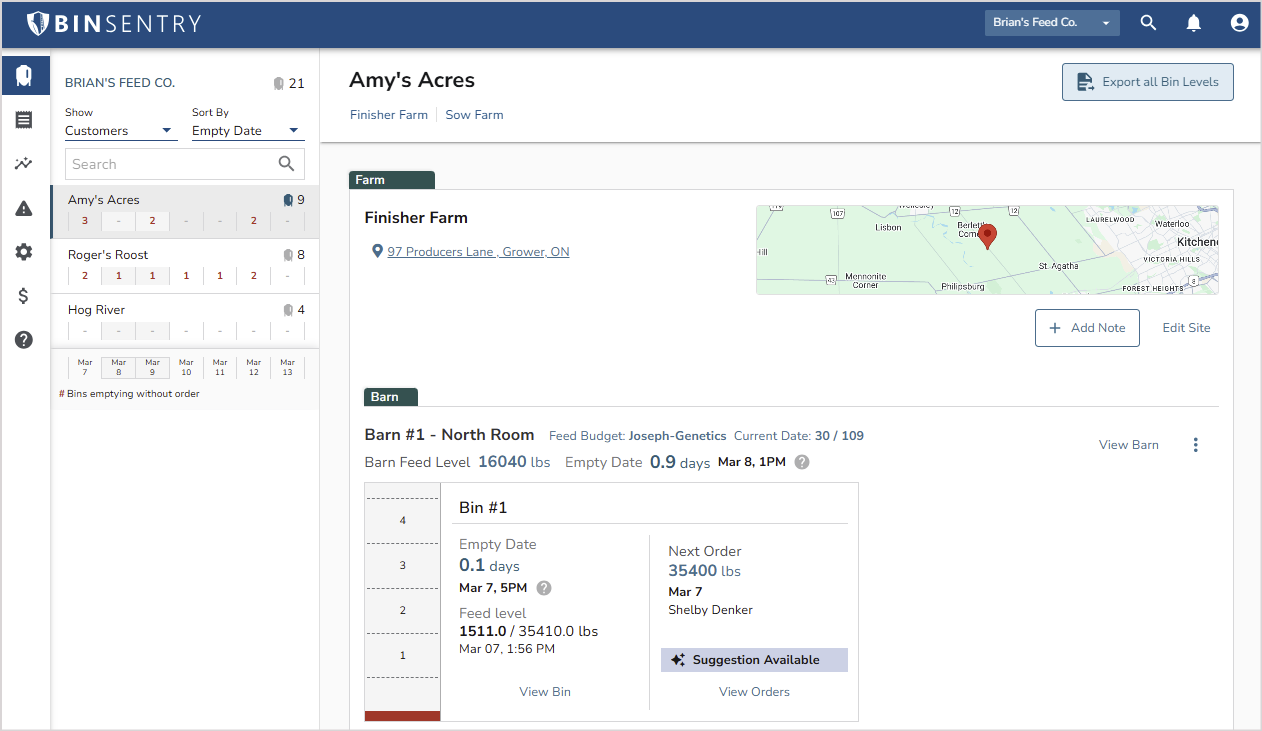
Task: Click the Joseph-Genetics feed budget link
Action: pyautogui.click(x=677, y=436)
